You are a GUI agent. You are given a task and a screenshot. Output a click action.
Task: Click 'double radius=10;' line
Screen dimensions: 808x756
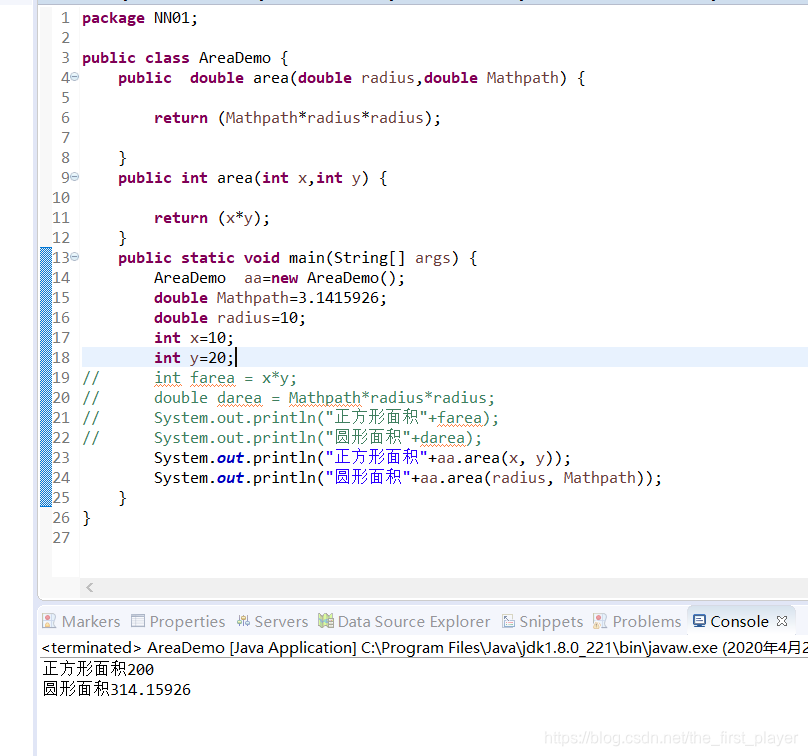(230, 318)
